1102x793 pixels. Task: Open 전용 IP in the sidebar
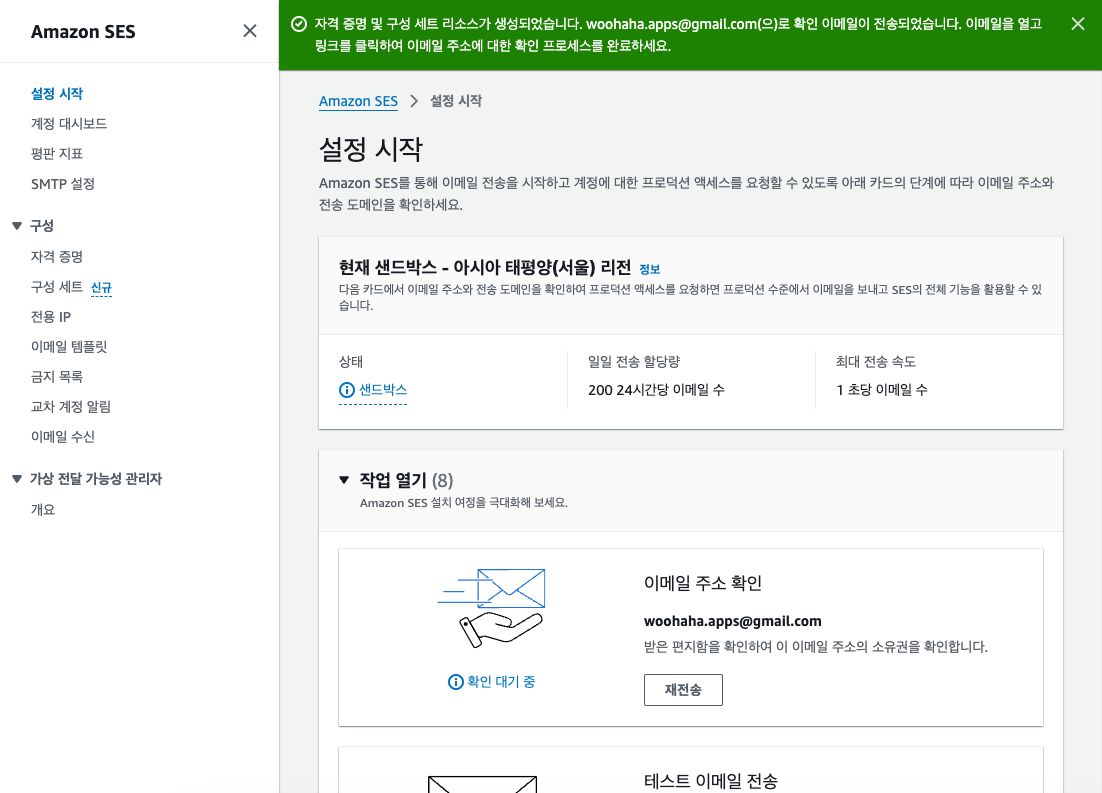point(51,317)
